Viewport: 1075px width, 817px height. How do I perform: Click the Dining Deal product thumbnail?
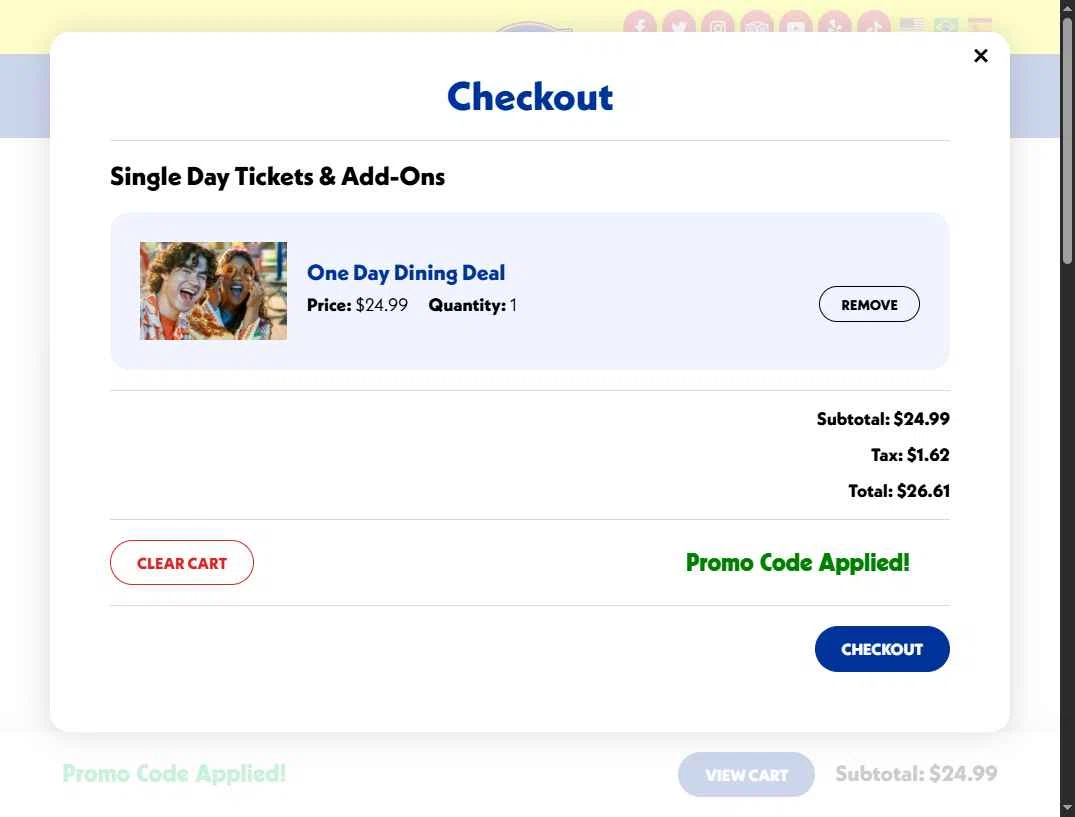pyautogui.click(x=213, y=291)
